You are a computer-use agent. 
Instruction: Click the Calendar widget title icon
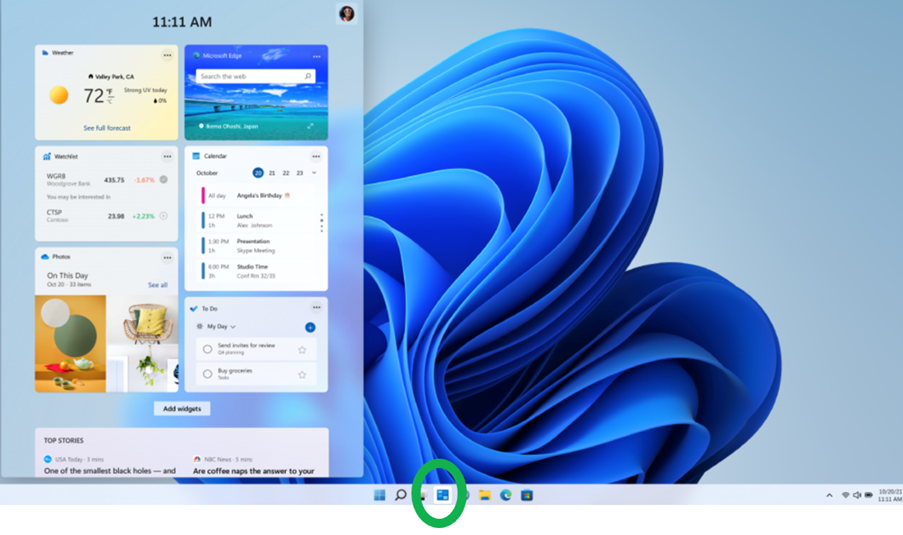click(x=196, y=156)
